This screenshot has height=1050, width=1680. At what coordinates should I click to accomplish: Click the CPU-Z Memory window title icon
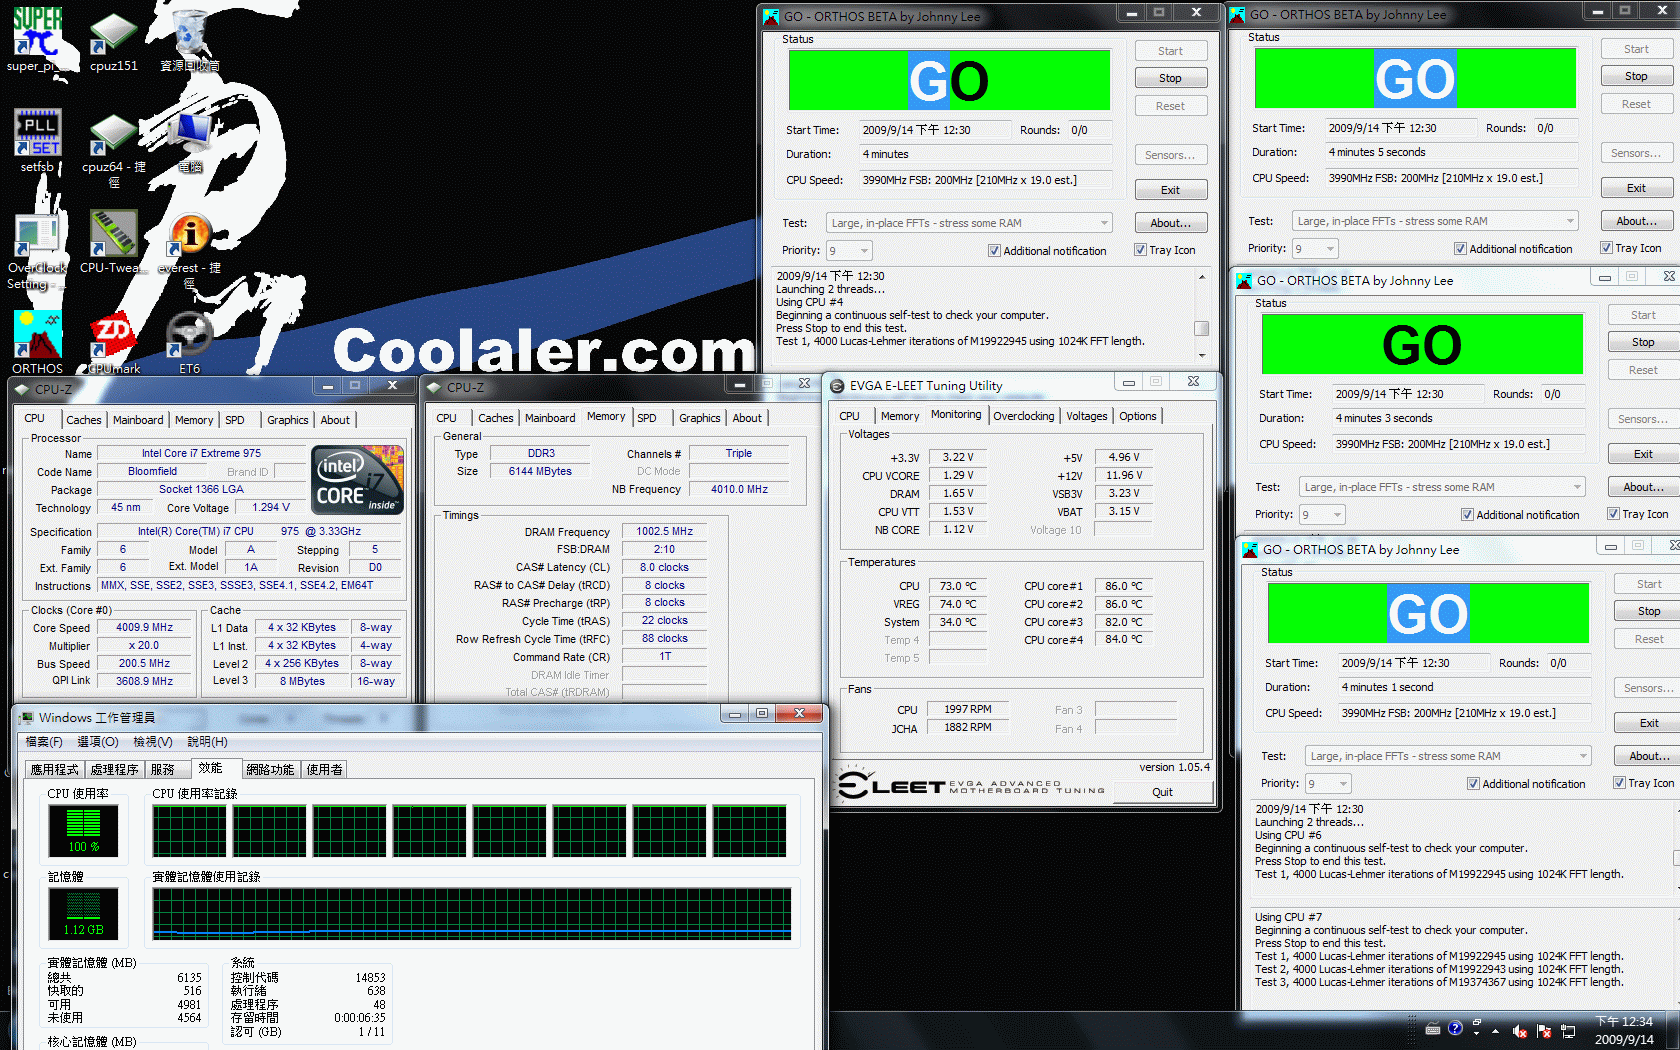point(433,387)
